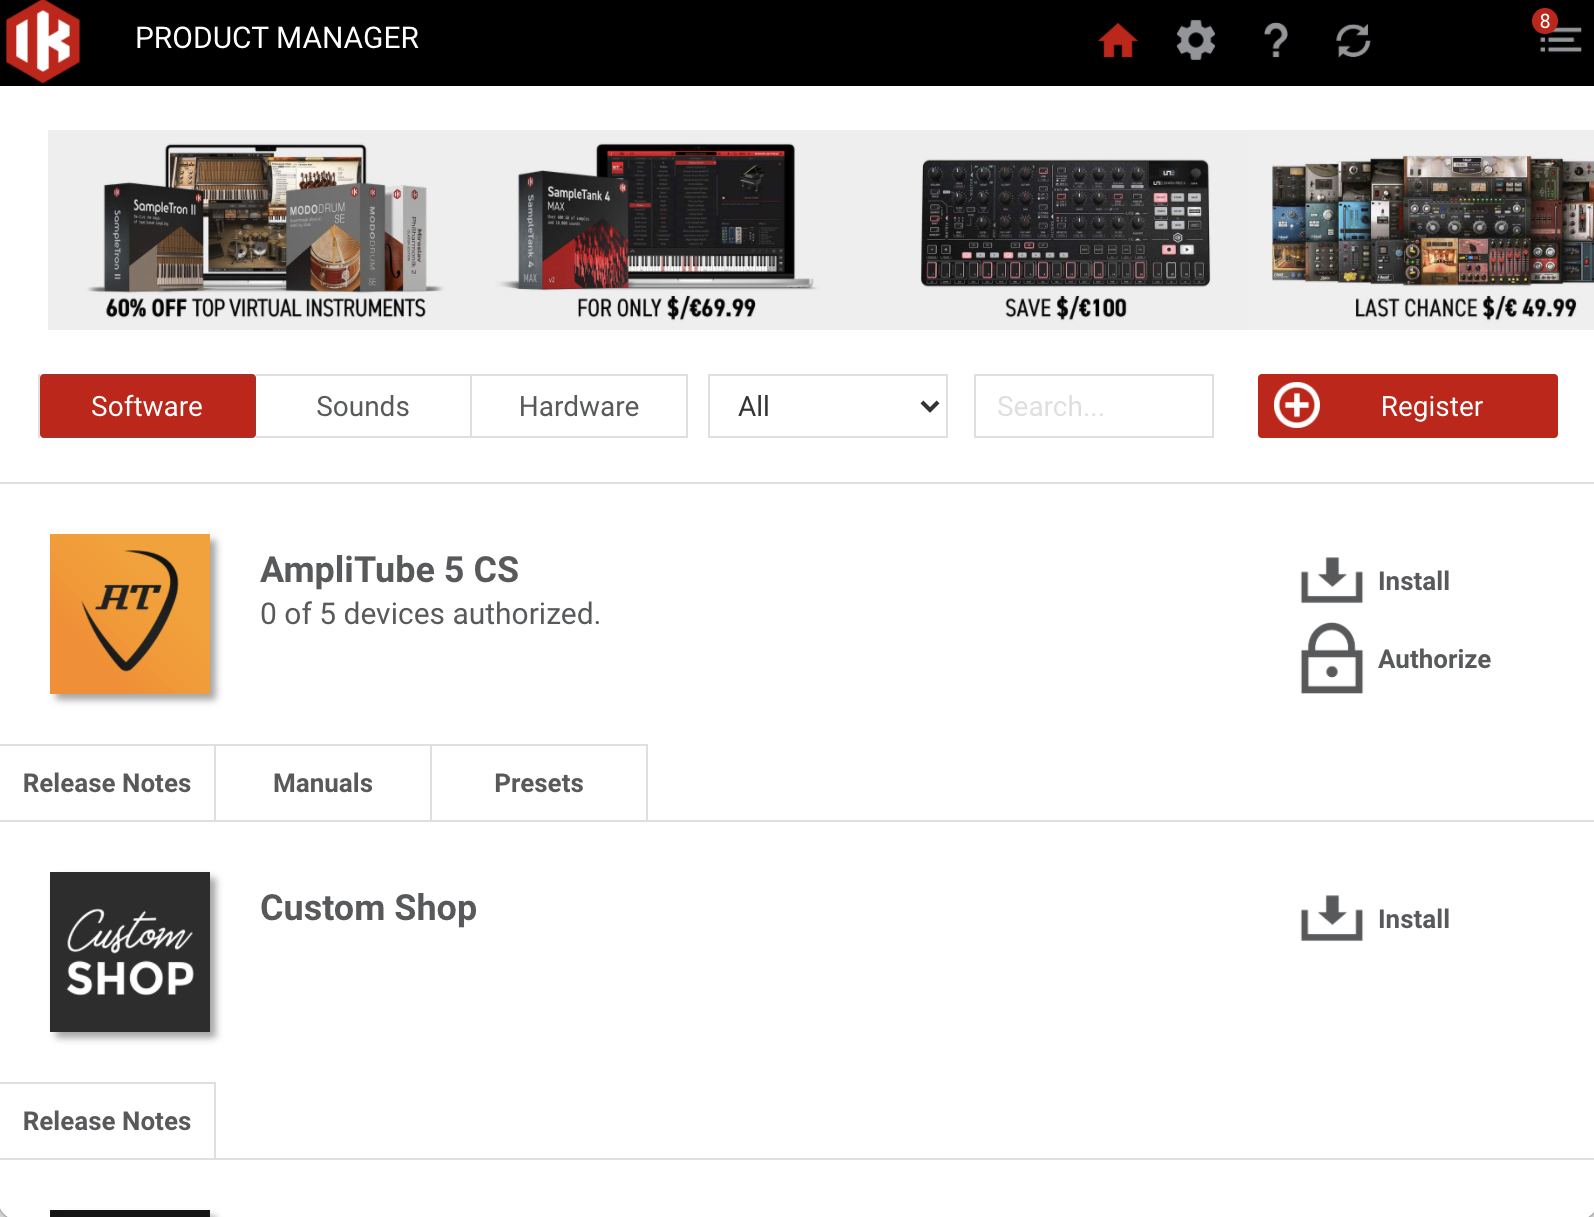
Task: Authorize AmpliTube 5 CS with lock icon
Action: click(1396, 659)
